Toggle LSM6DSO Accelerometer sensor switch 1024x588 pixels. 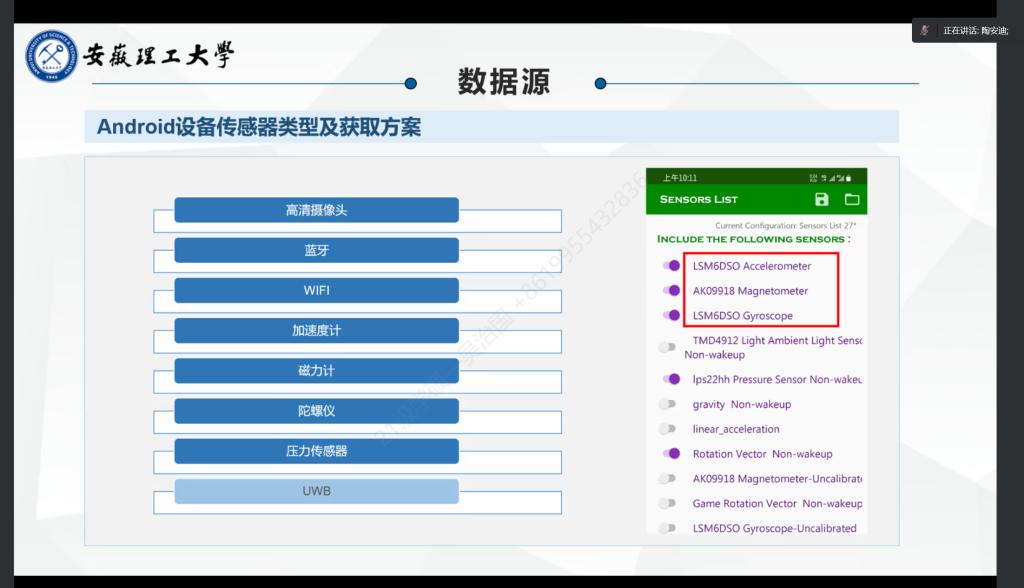coord(670,266)
